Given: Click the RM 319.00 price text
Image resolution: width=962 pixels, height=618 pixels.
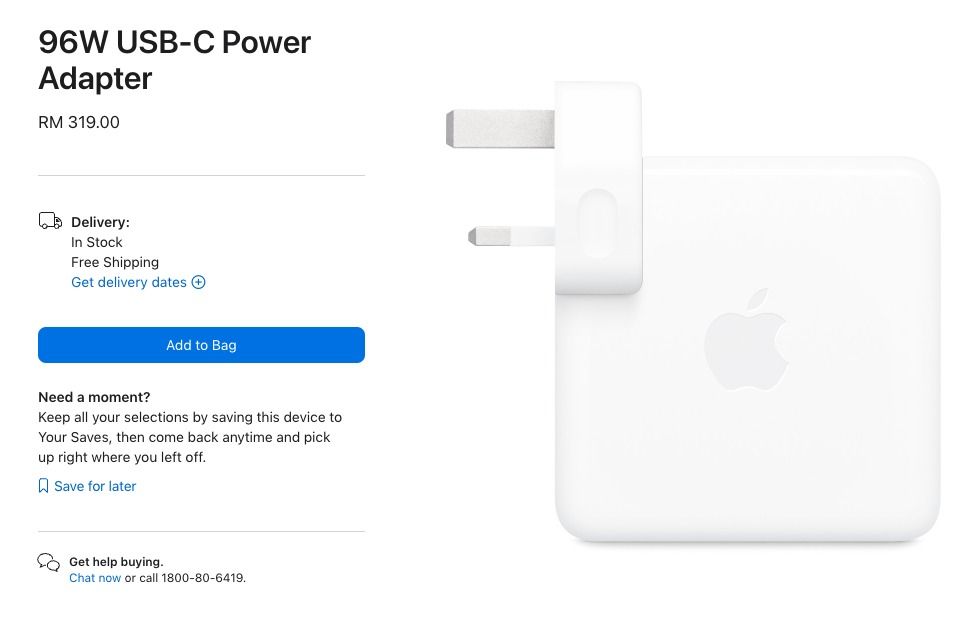Looking at the screenshot, I should click(x=79, y=122).
